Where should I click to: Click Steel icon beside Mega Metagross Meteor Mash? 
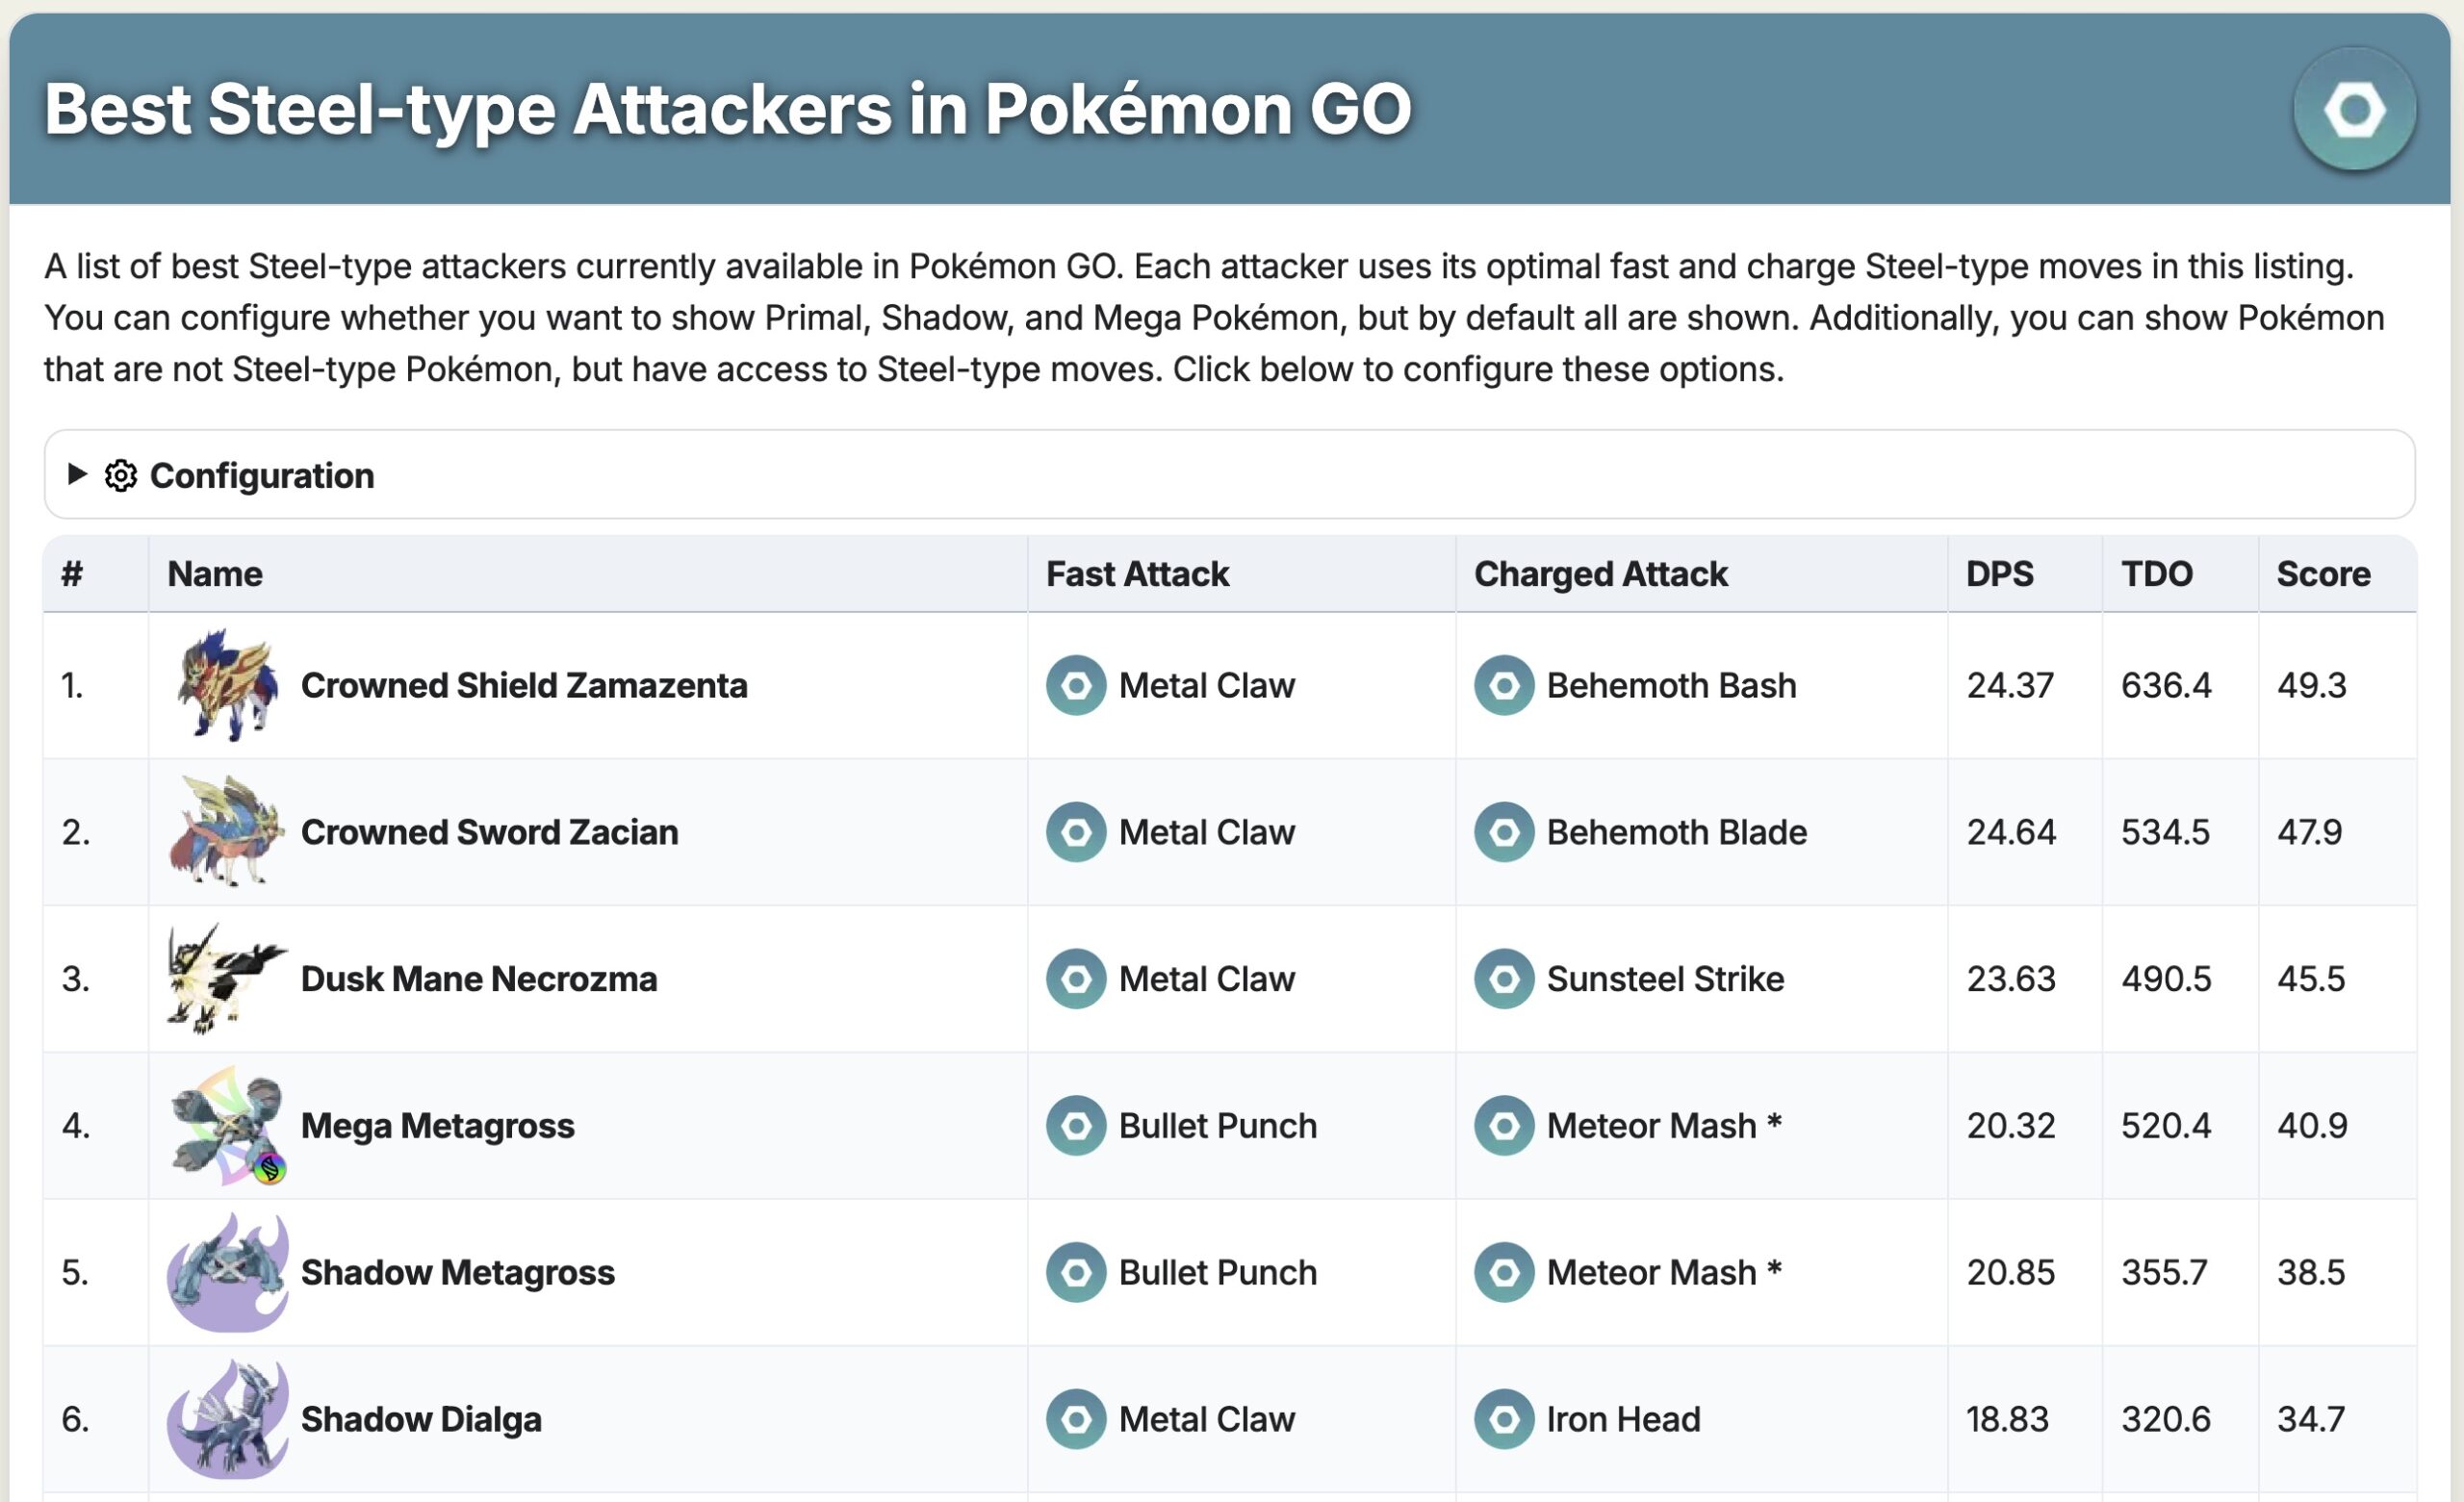coord(1504,1126)
